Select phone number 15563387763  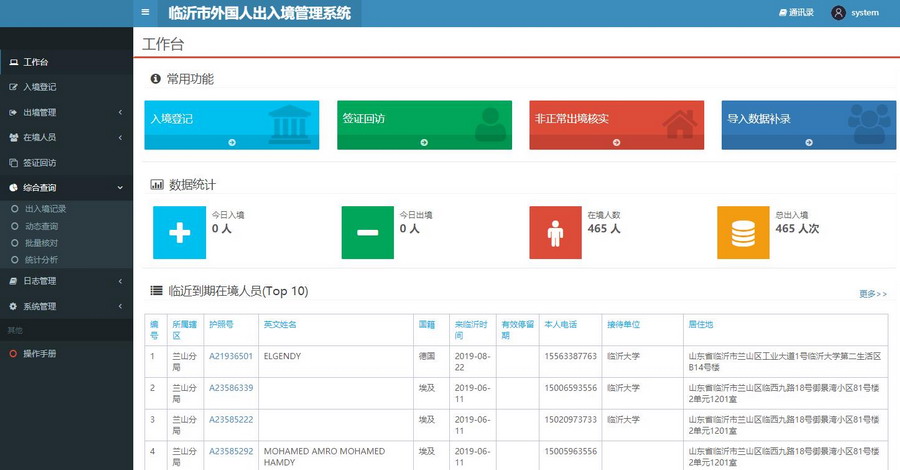tap(571, 356)
